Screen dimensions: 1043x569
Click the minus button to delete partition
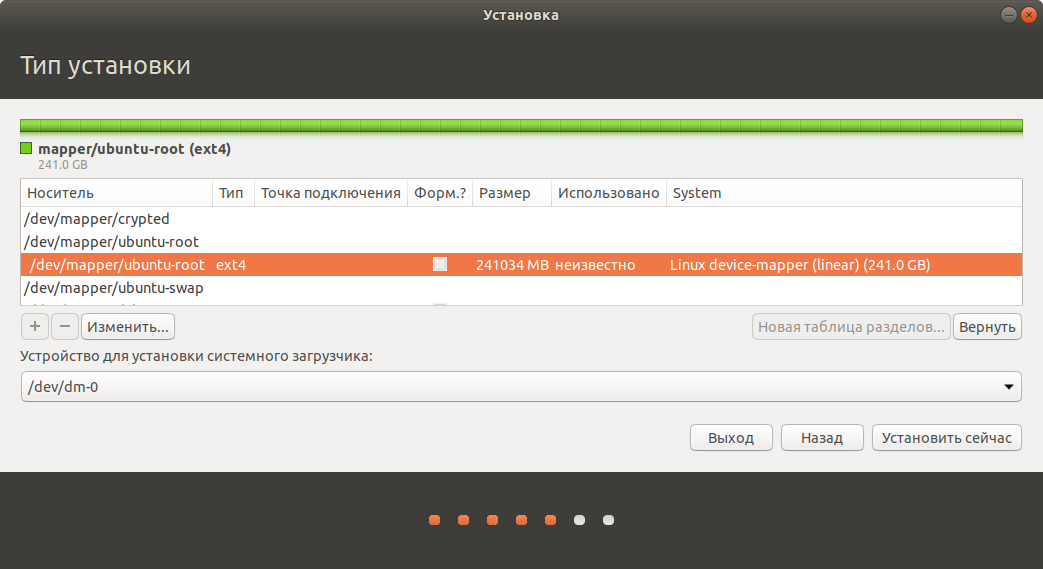(x=64, y=326)
